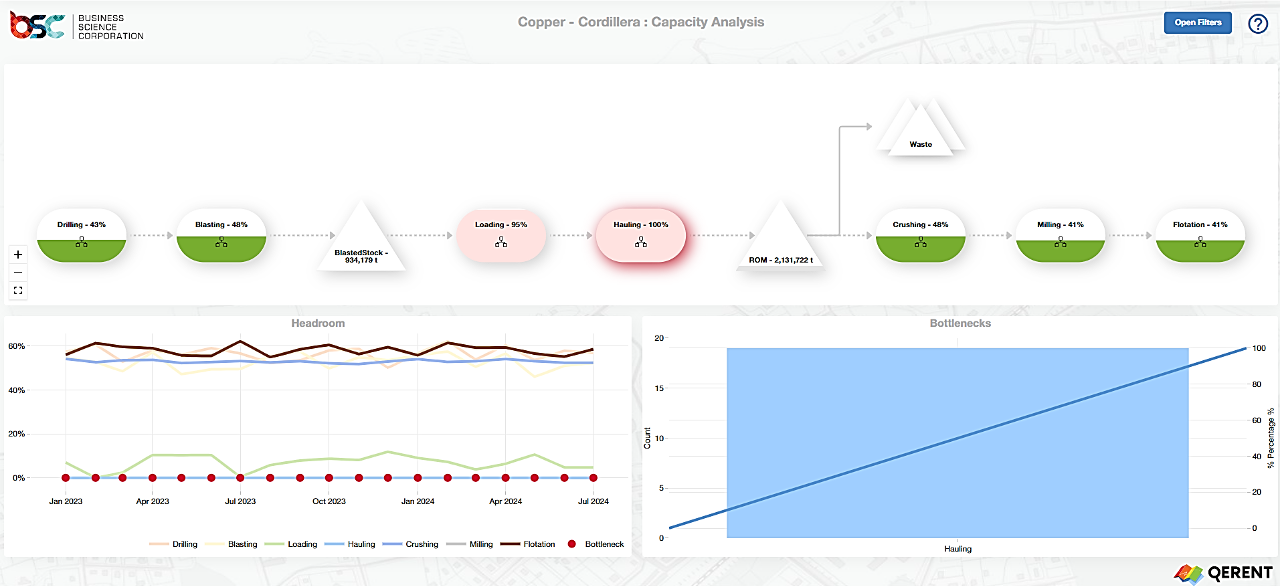Expand the flowchart to fullscreen view
The width and height of the screenshot is (1280, 586).
point(17,290)
